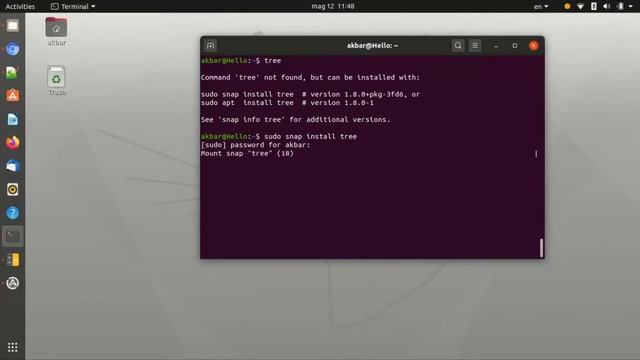
Task: Open Thunderbird mail in the dock
Action: (13, 166)
